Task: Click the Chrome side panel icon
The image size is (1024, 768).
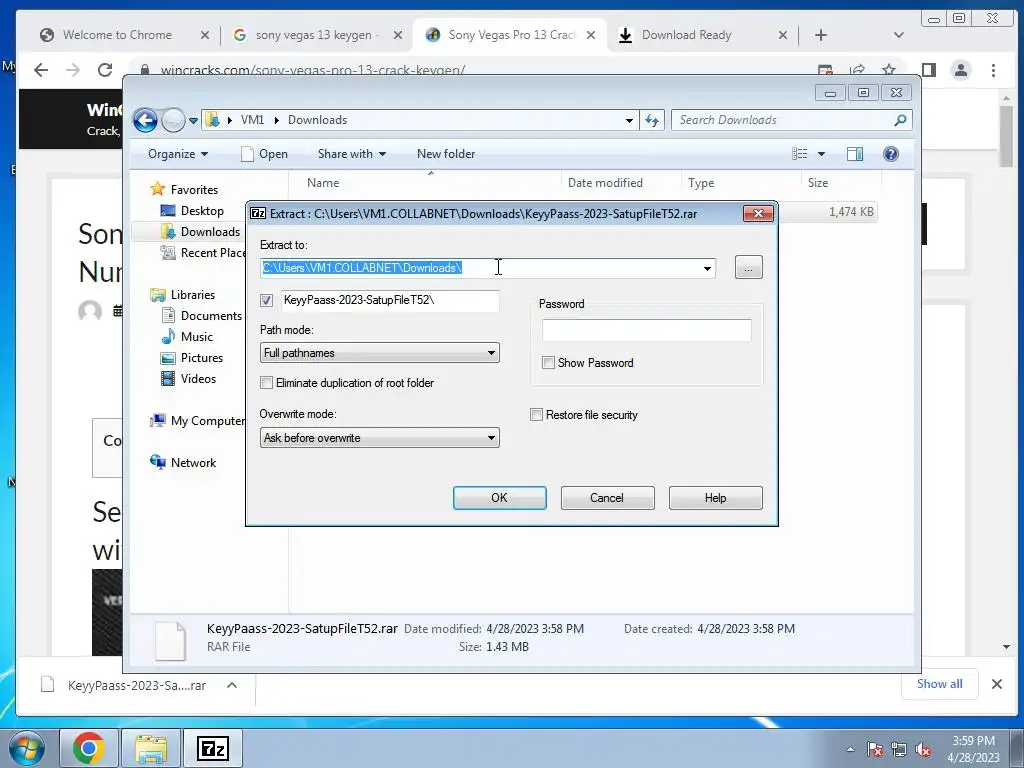Action: point(929,70)
